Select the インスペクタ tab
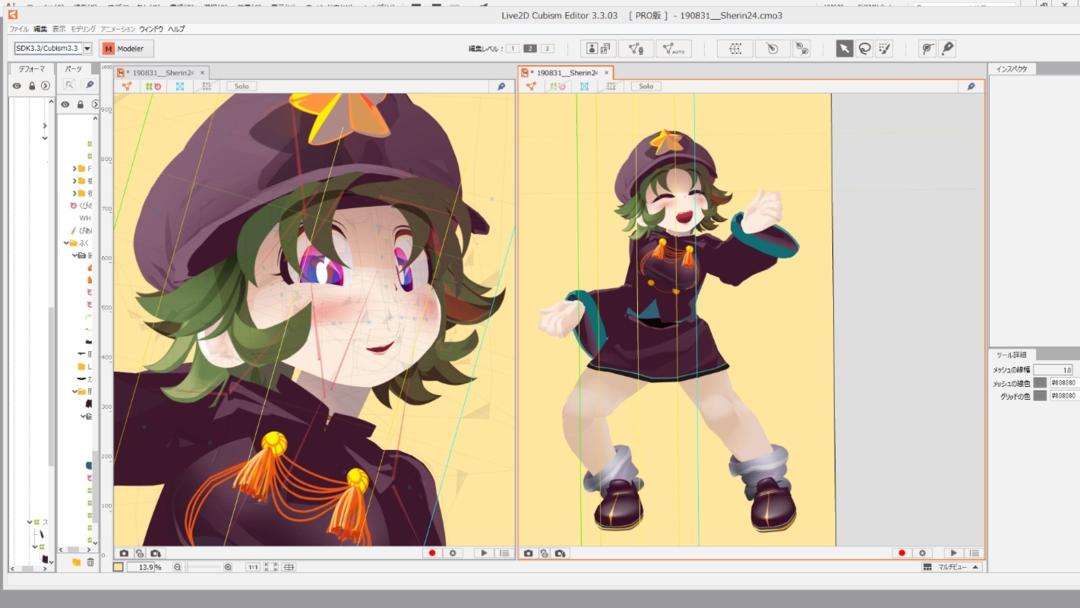This screenshot has height=608, width=1080. (x=1012, y=69)
